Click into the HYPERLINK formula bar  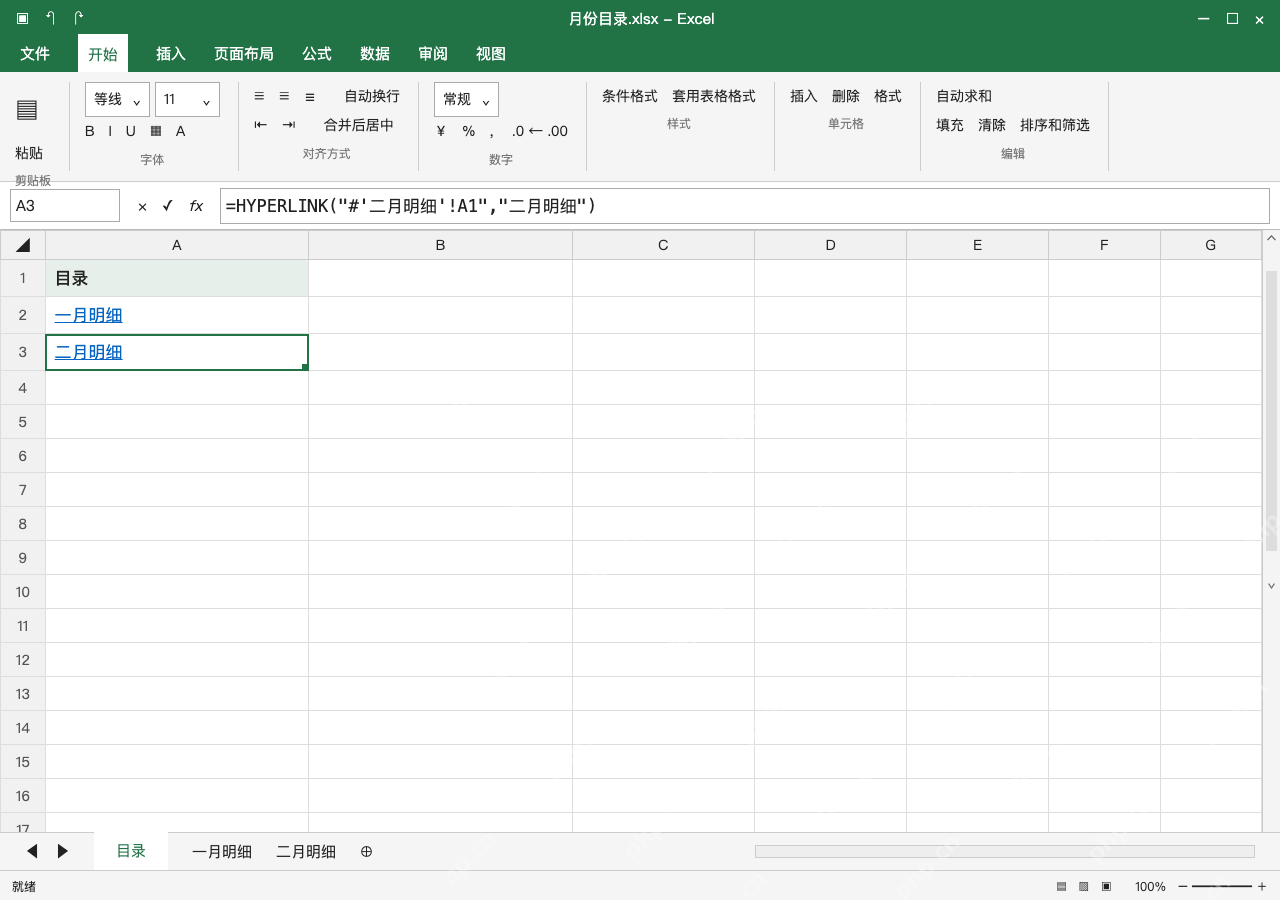click(744, 206)
